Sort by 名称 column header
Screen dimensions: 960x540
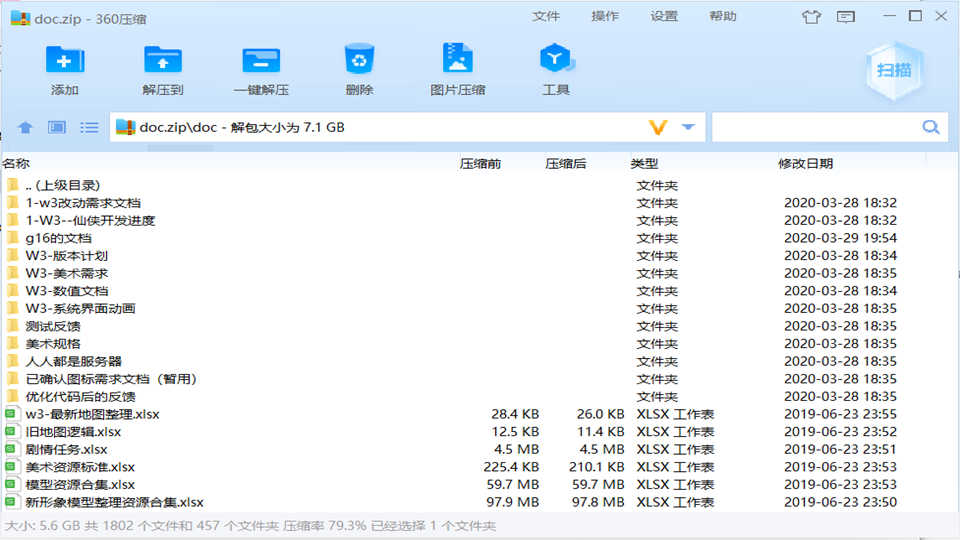point(16,163)
